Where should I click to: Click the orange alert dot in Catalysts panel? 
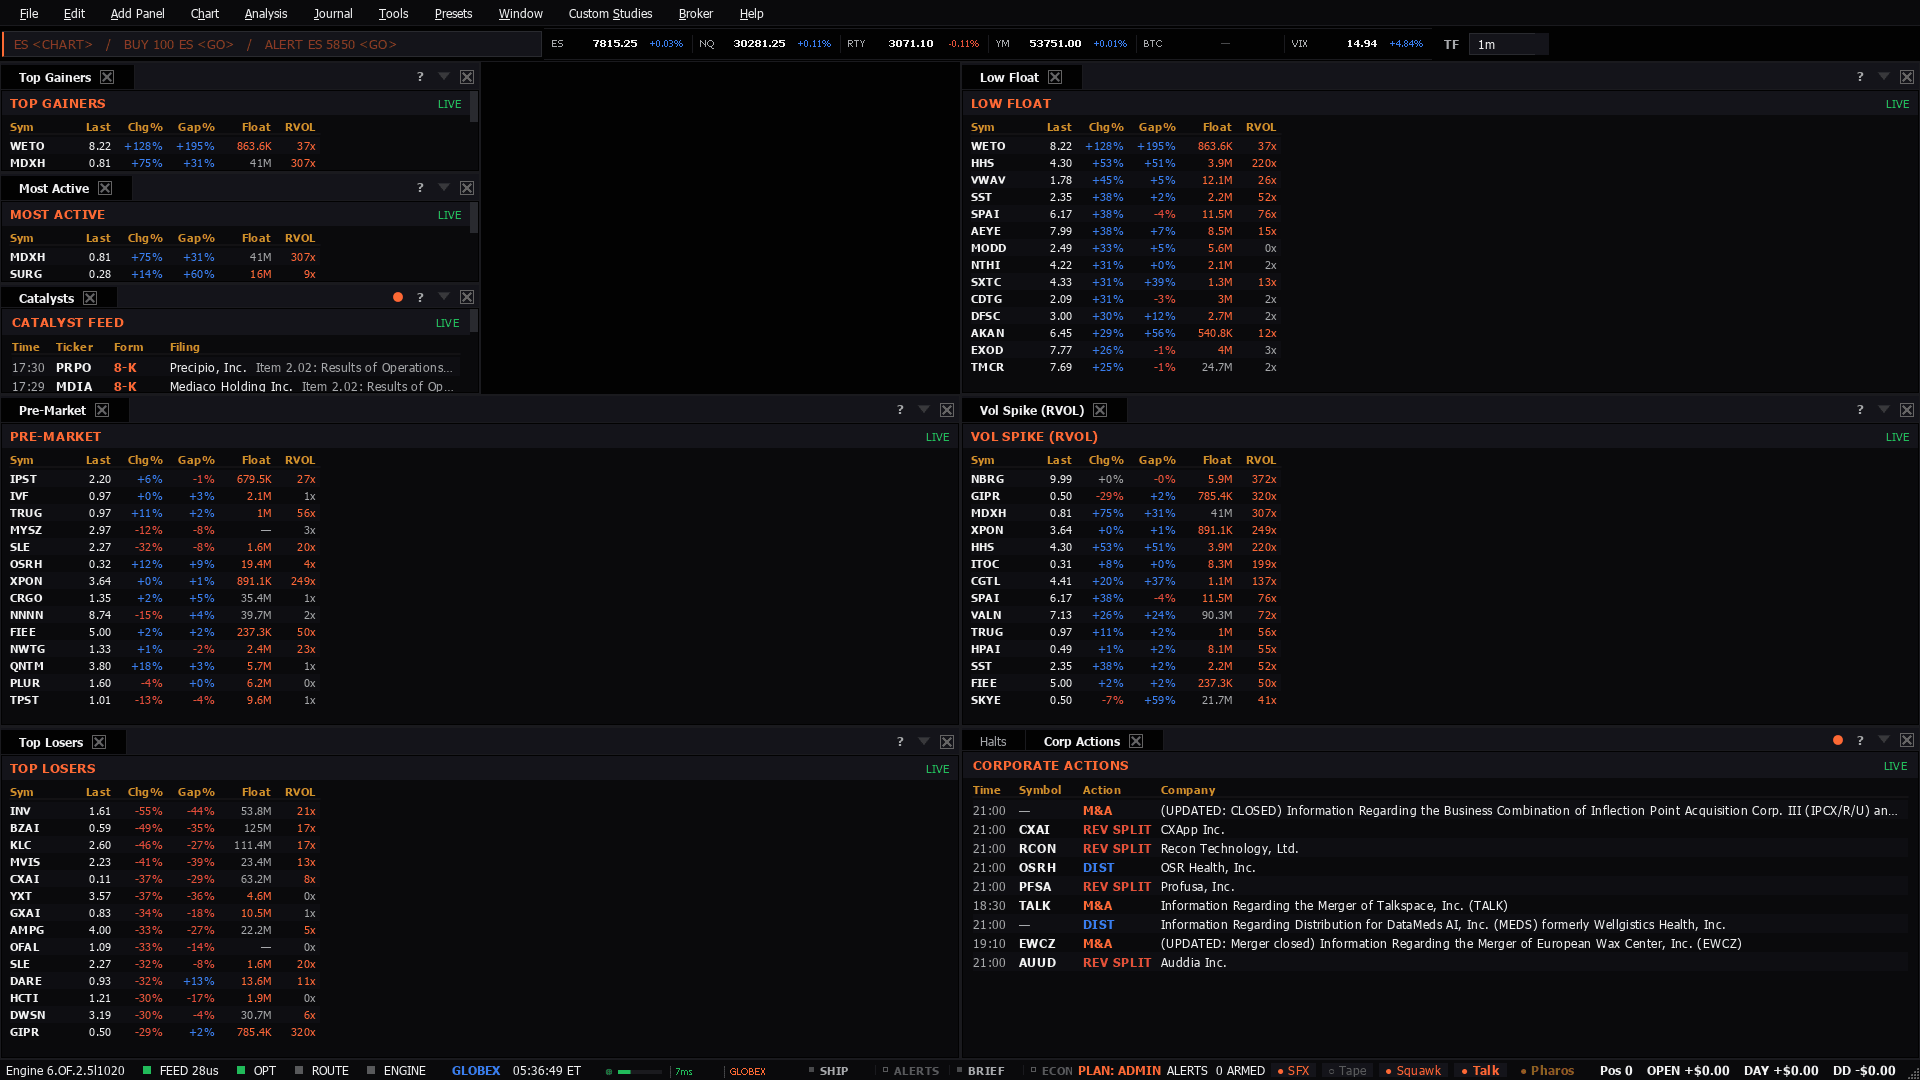[x=398, y=297]
